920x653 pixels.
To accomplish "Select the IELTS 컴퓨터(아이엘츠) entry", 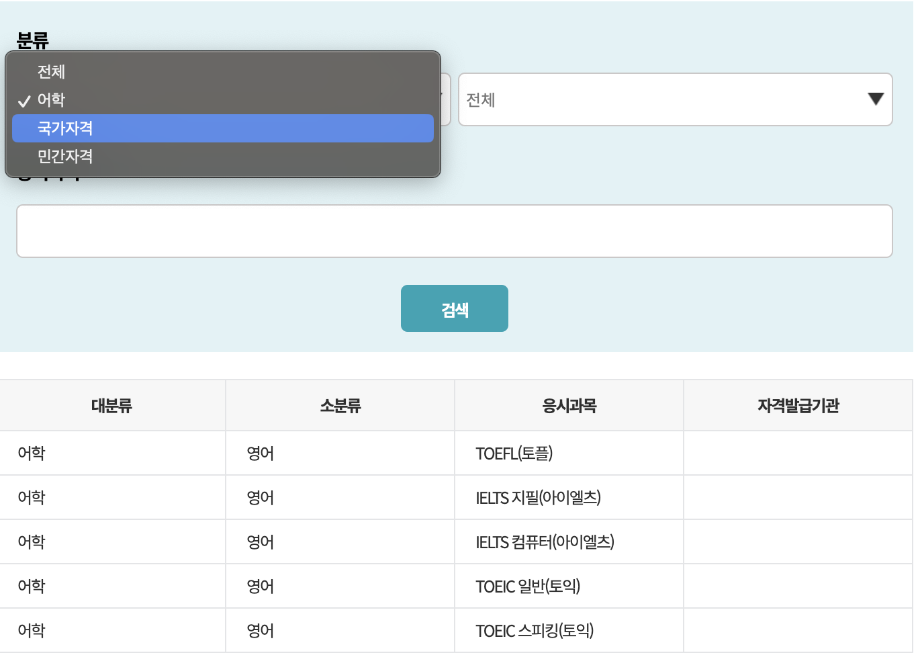I will 544,542.
